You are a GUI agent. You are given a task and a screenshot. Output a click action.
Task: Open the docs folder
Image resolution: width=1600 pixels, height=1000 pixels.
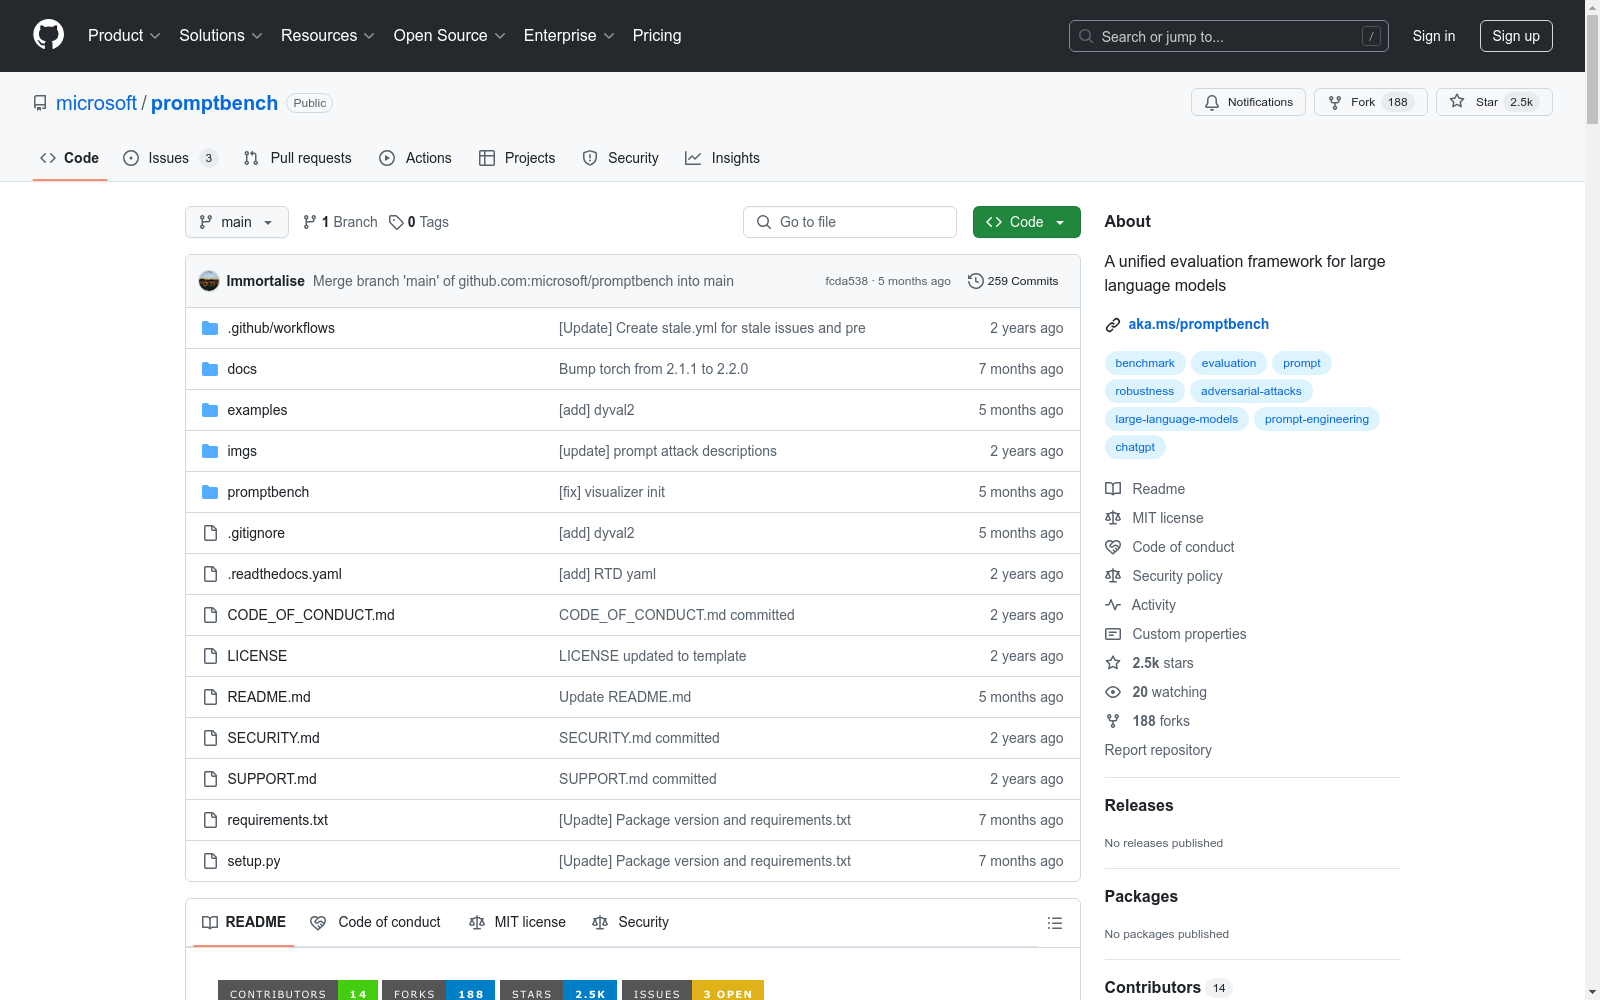pyautogui.click(x=242, y=369)
